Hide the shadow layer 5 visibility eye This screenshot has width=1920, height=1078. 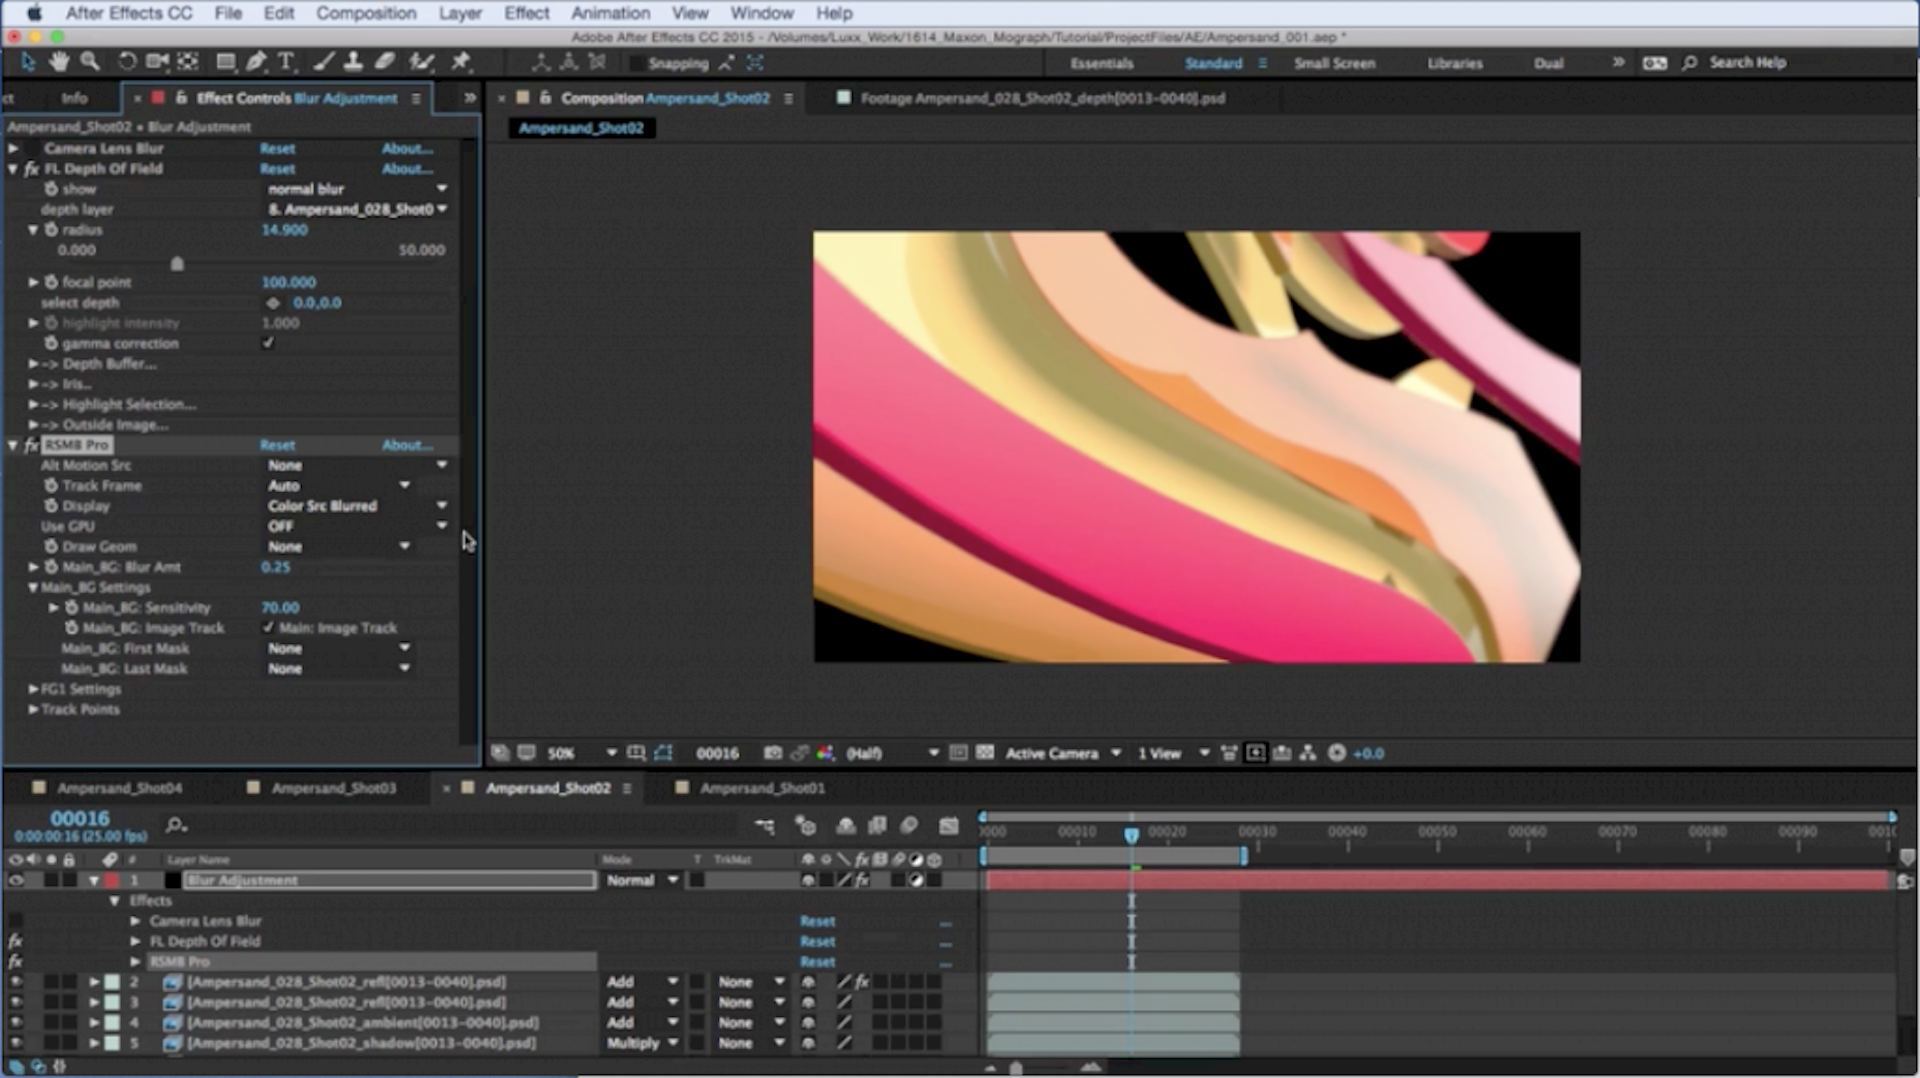coord(15,1043)
